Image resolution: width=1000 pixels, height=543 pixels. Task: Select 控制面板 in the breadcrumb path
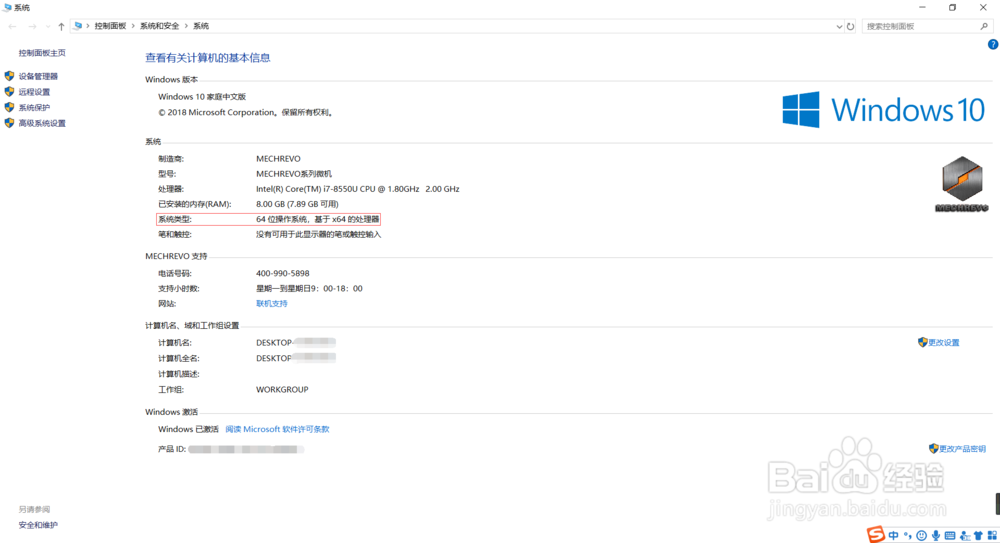(110, 26)
